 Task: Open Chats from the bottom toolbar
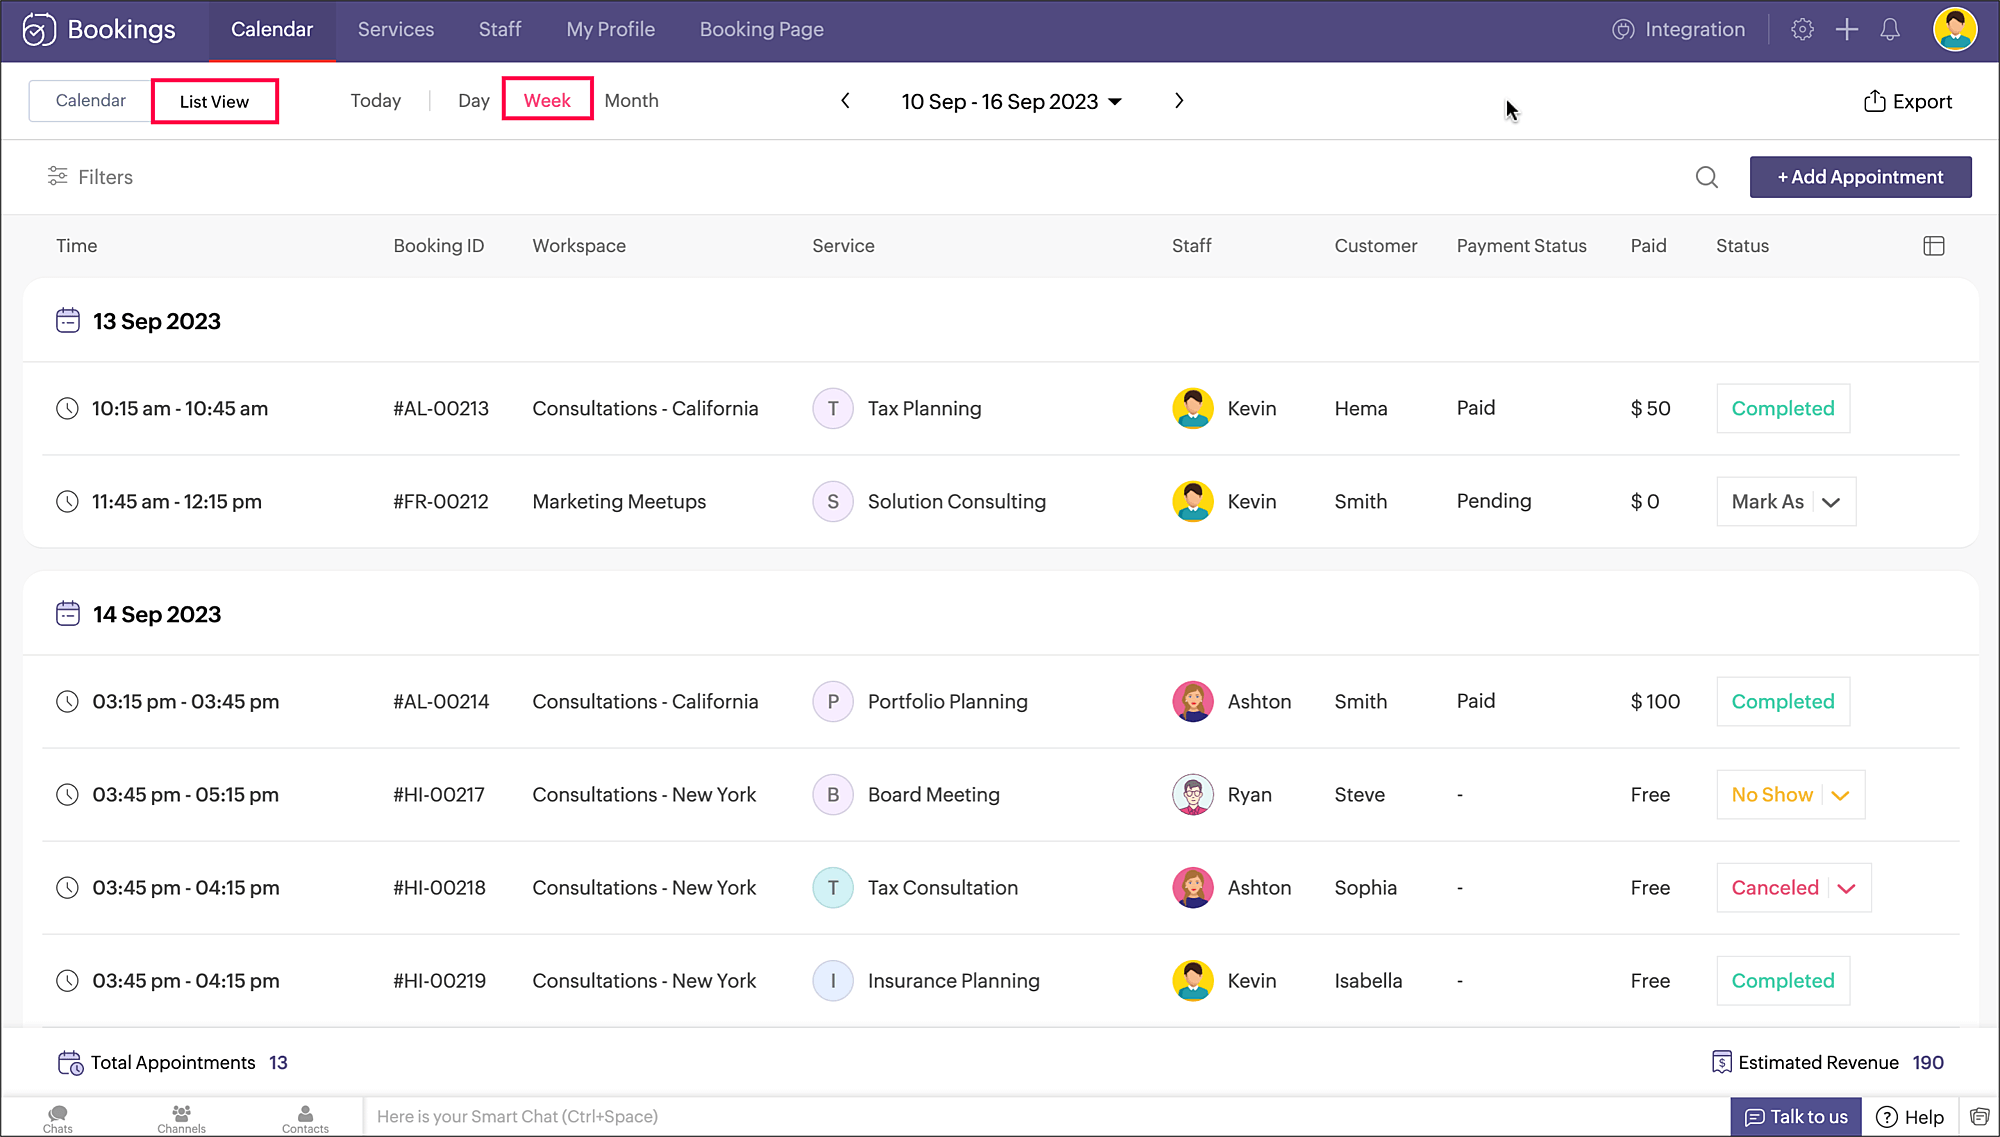coord(57,1117)
